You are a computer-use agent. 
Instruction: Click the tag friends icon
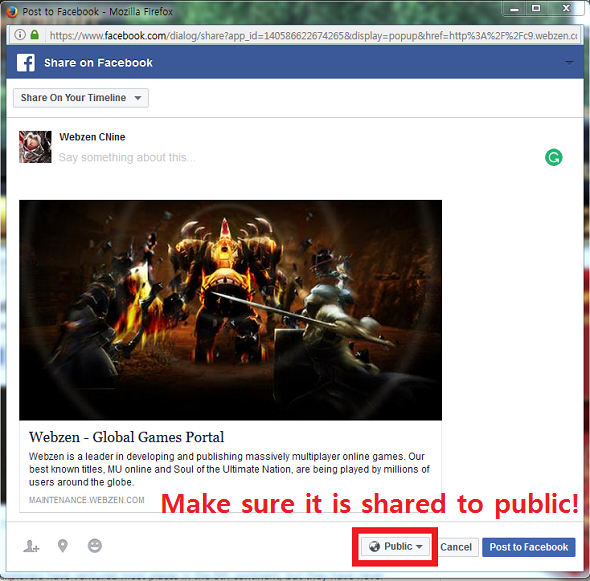point(31,546)
